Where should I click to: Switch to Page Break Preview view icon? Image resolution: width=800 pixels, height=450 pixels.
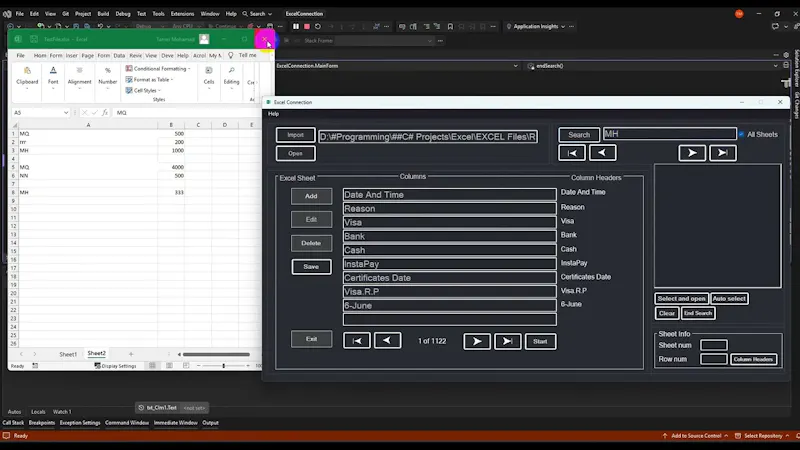tap(186, 366)
